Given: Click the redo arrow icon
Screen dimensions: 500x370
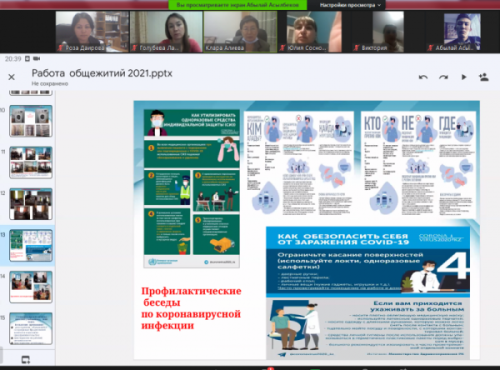Looking at the screenshot, I should tap(443, 77).
